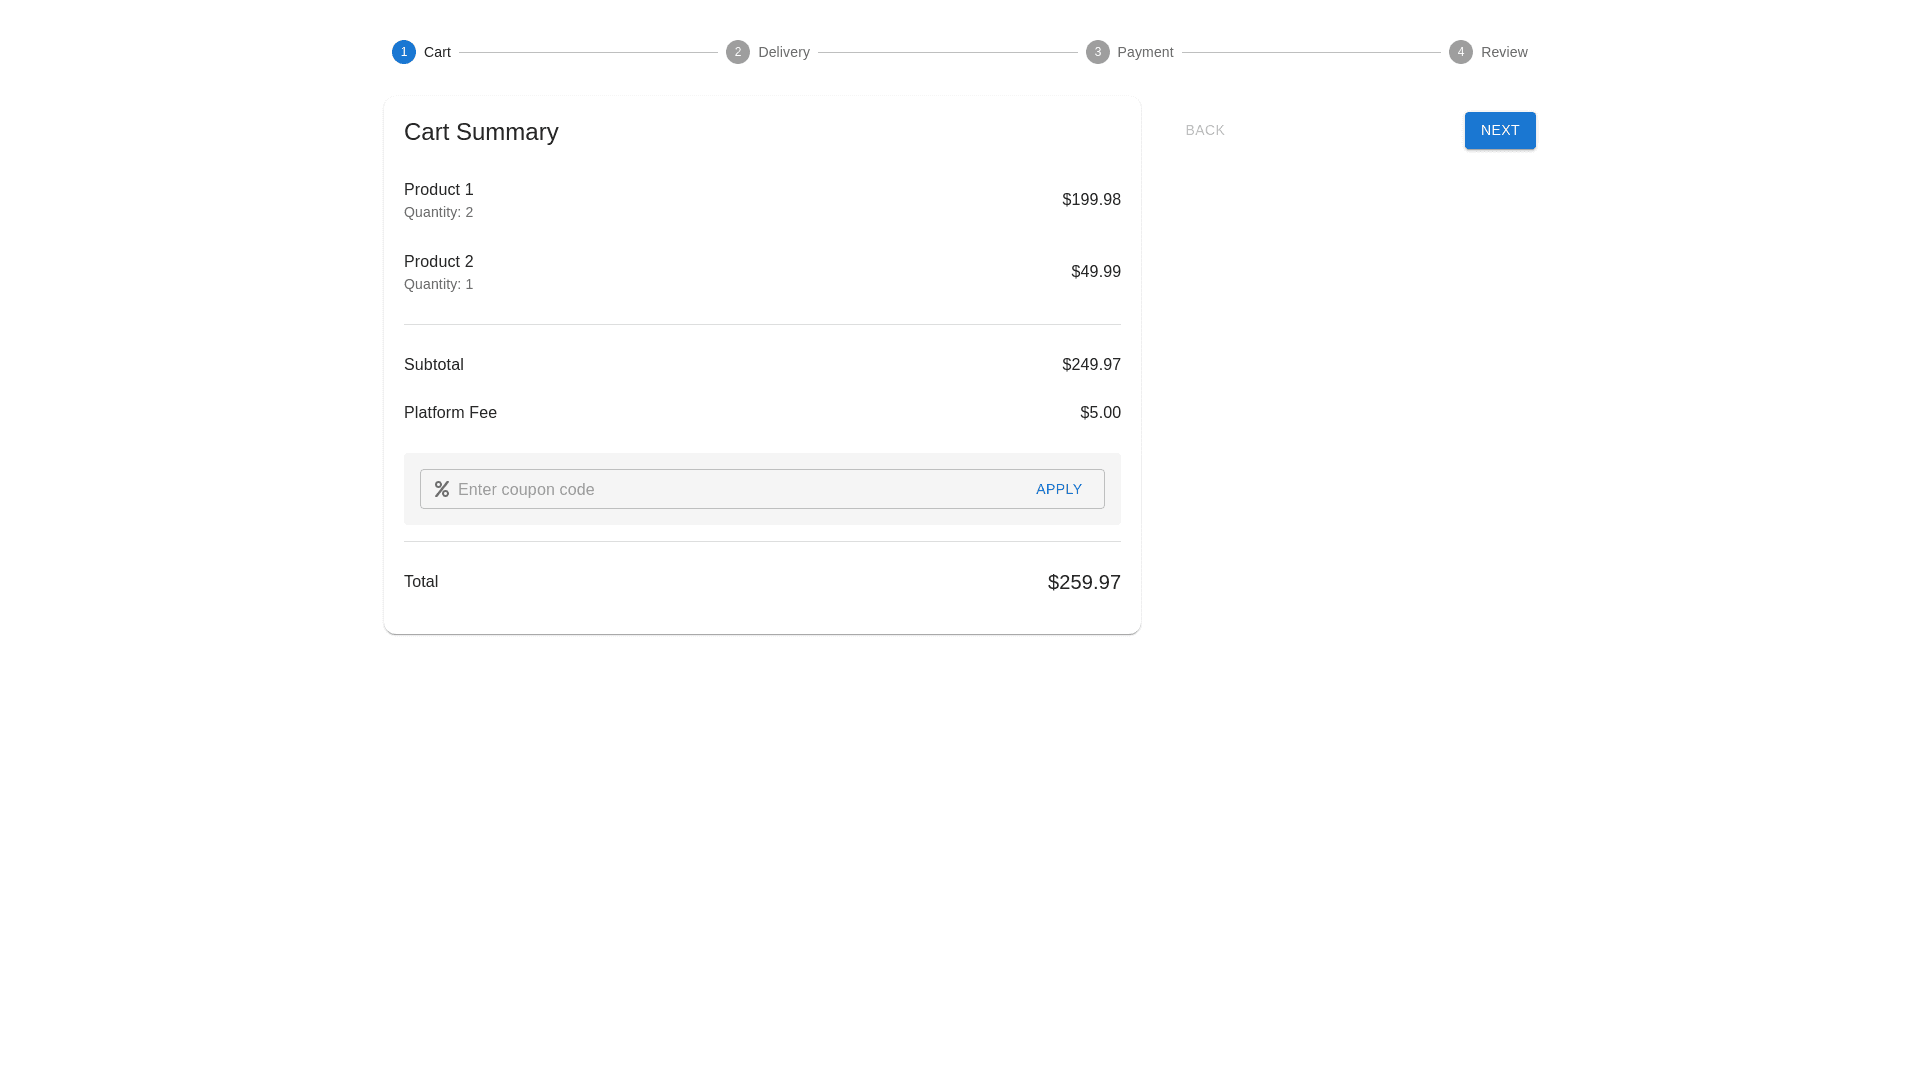
Task: Click Quantity: 2 under Product 1
Action: coord(438,212)
